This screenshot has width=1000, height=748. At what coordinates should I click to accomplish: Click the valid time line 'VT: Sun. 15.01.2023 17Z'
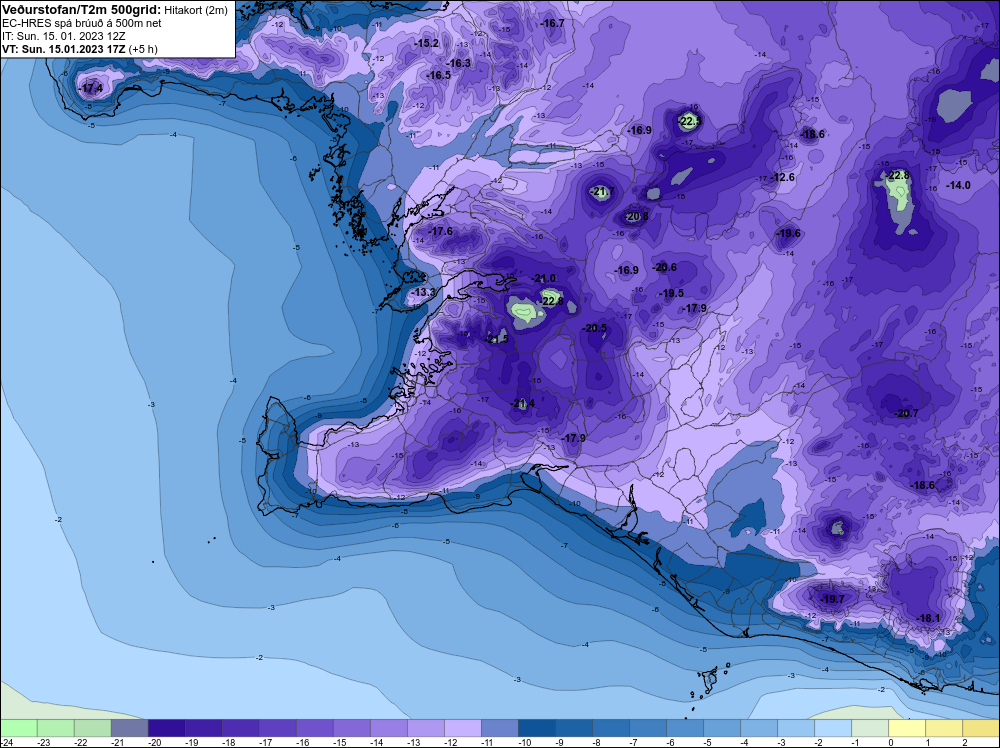pos(64,49)
